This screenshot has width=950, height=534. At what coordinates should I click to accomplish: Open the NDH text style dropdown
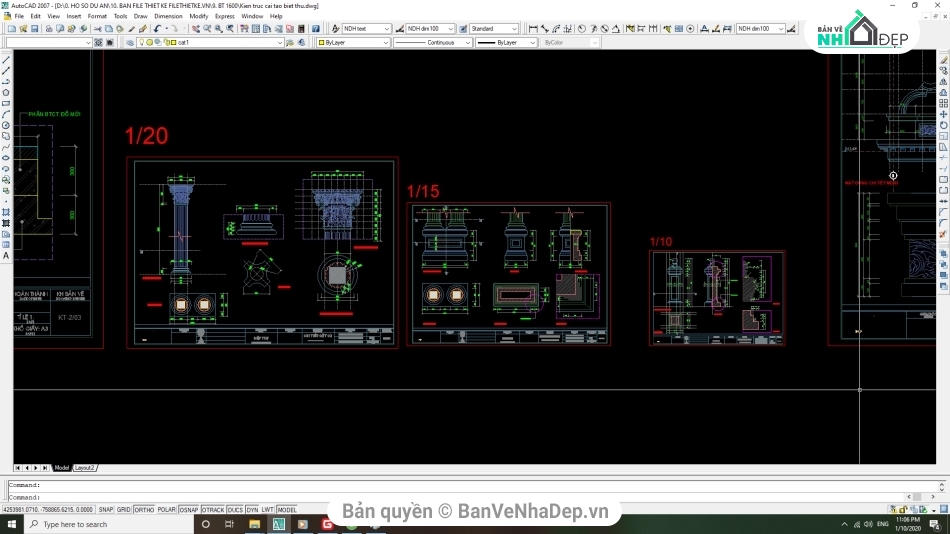click(386, 29)
